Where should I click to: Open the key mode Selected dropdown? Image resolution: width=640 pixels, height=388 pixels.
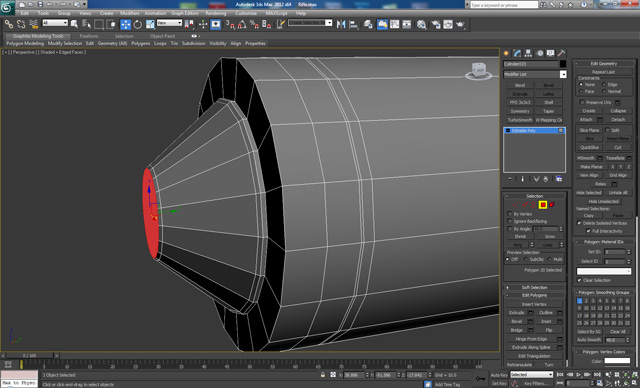coord(531,375)
